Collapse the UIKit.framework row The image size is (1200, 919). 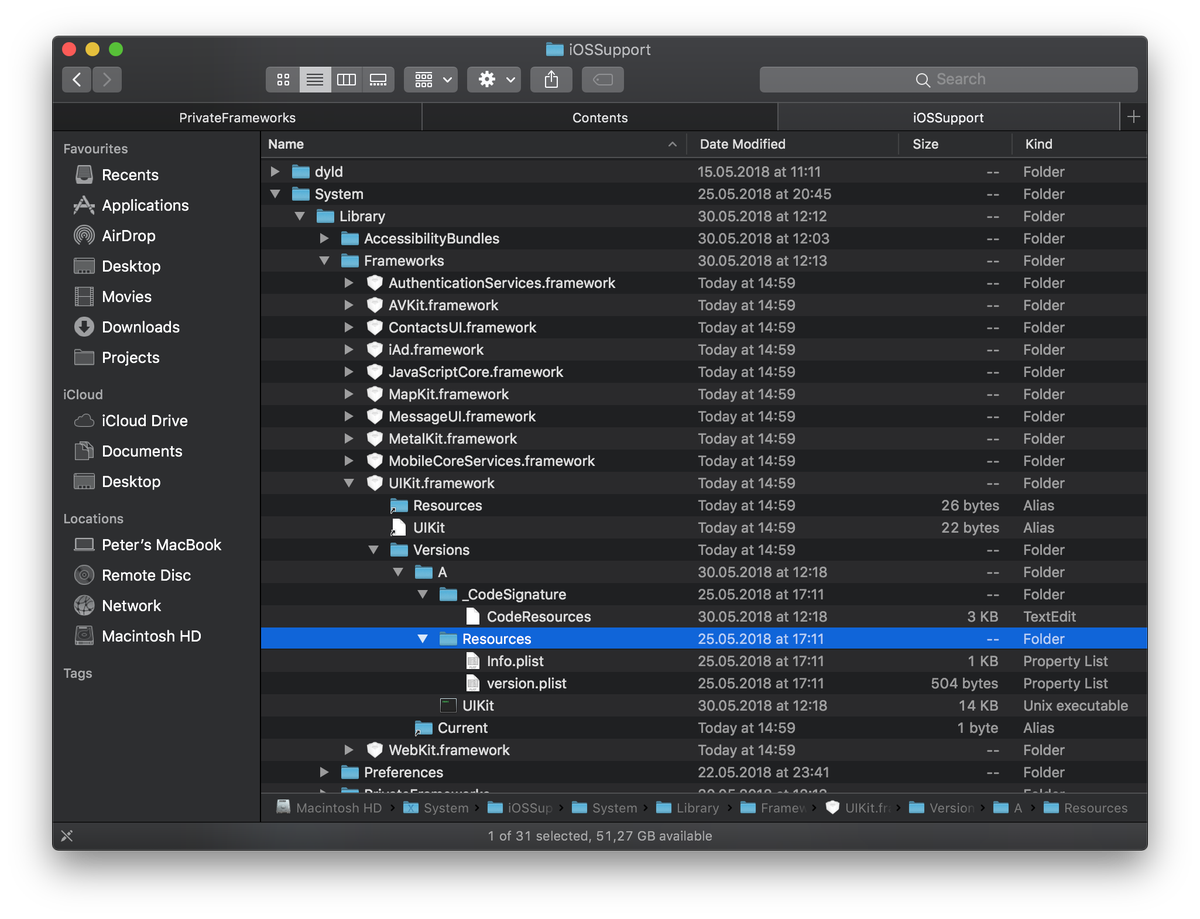[348, 483]
